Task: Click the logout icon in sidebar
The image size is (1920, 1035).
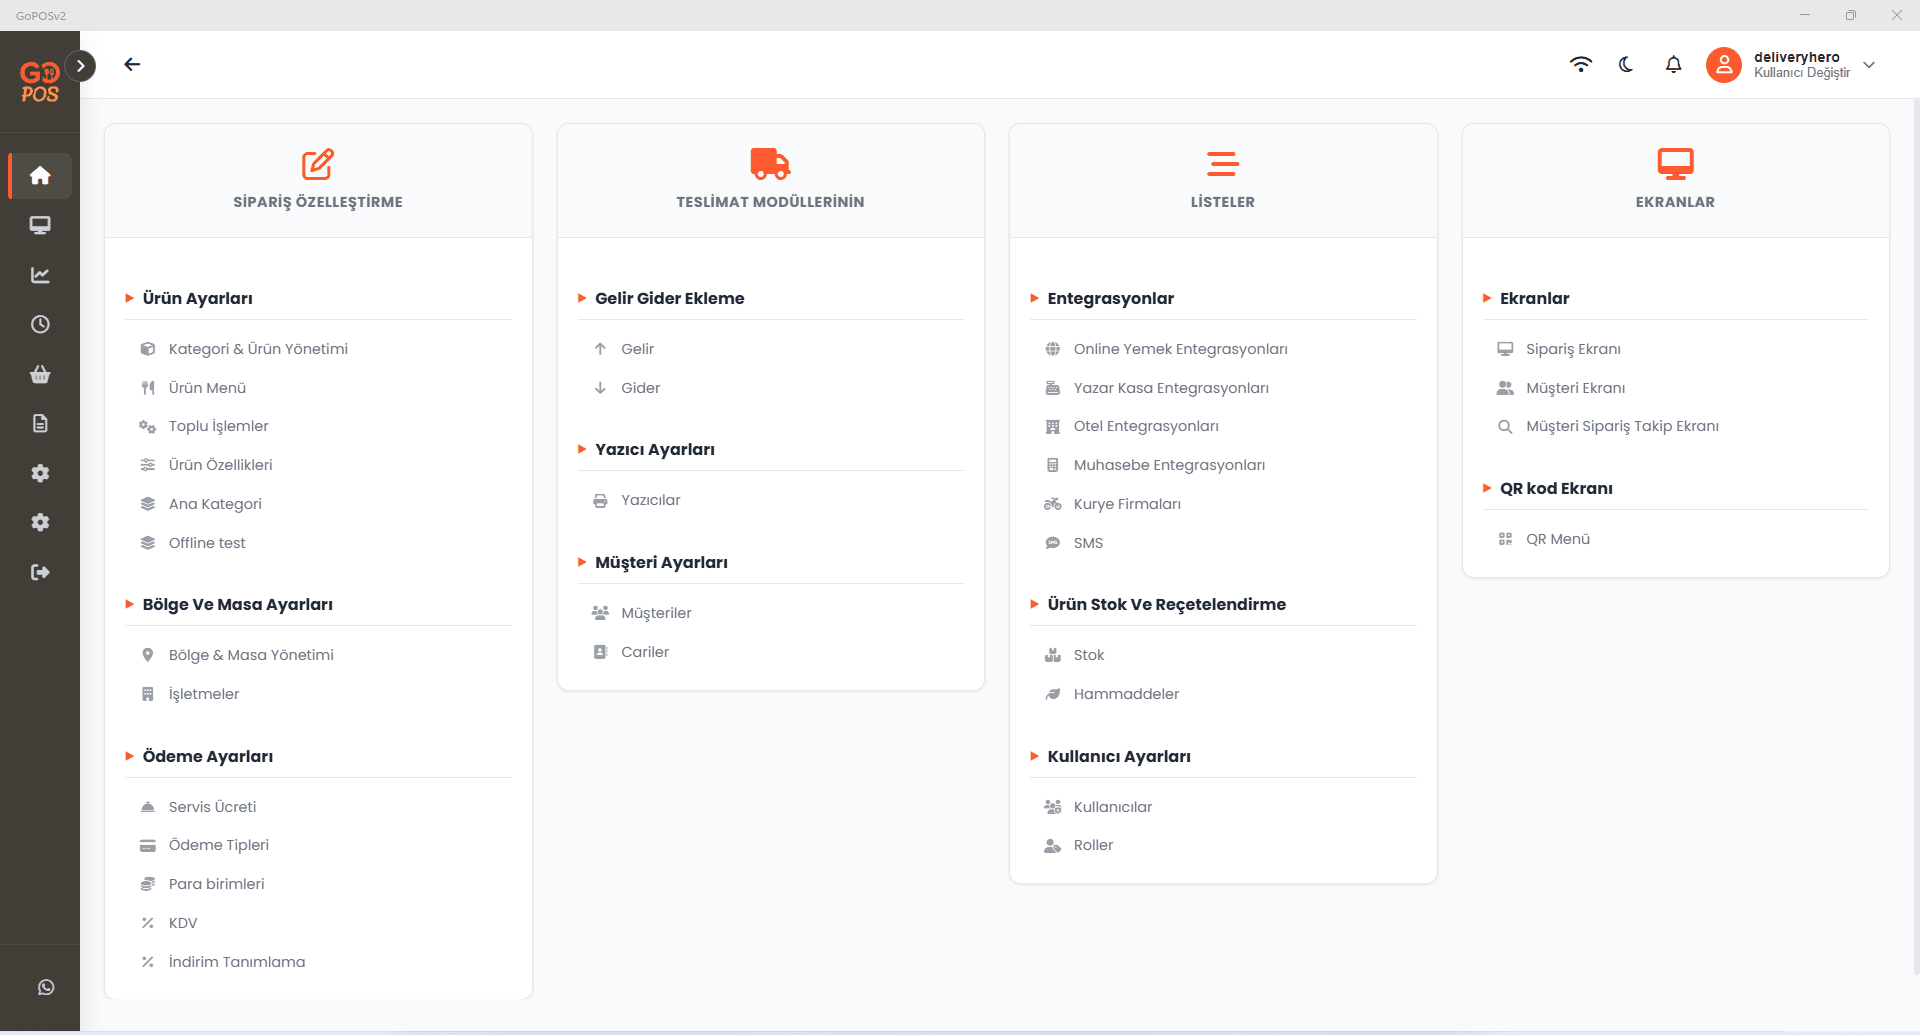Action: (x=40, y=572)
